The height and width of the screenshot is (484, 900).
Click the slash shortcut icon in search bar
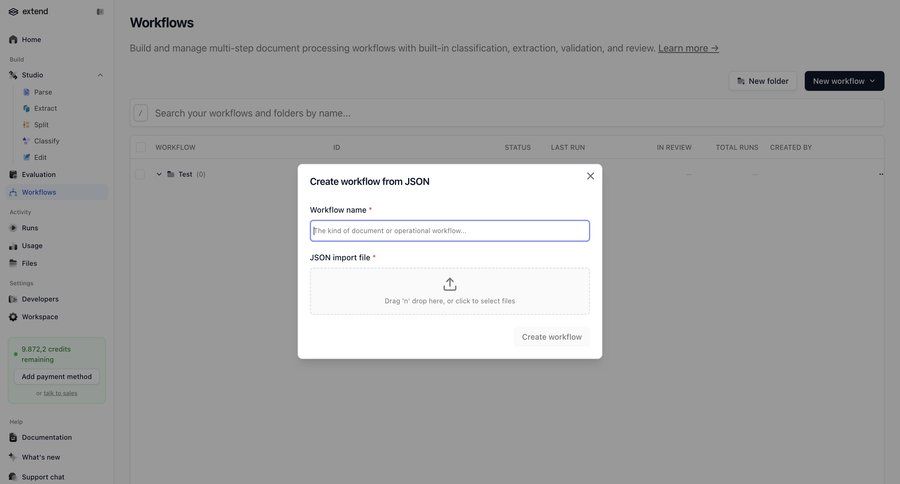tap(141, 113)
